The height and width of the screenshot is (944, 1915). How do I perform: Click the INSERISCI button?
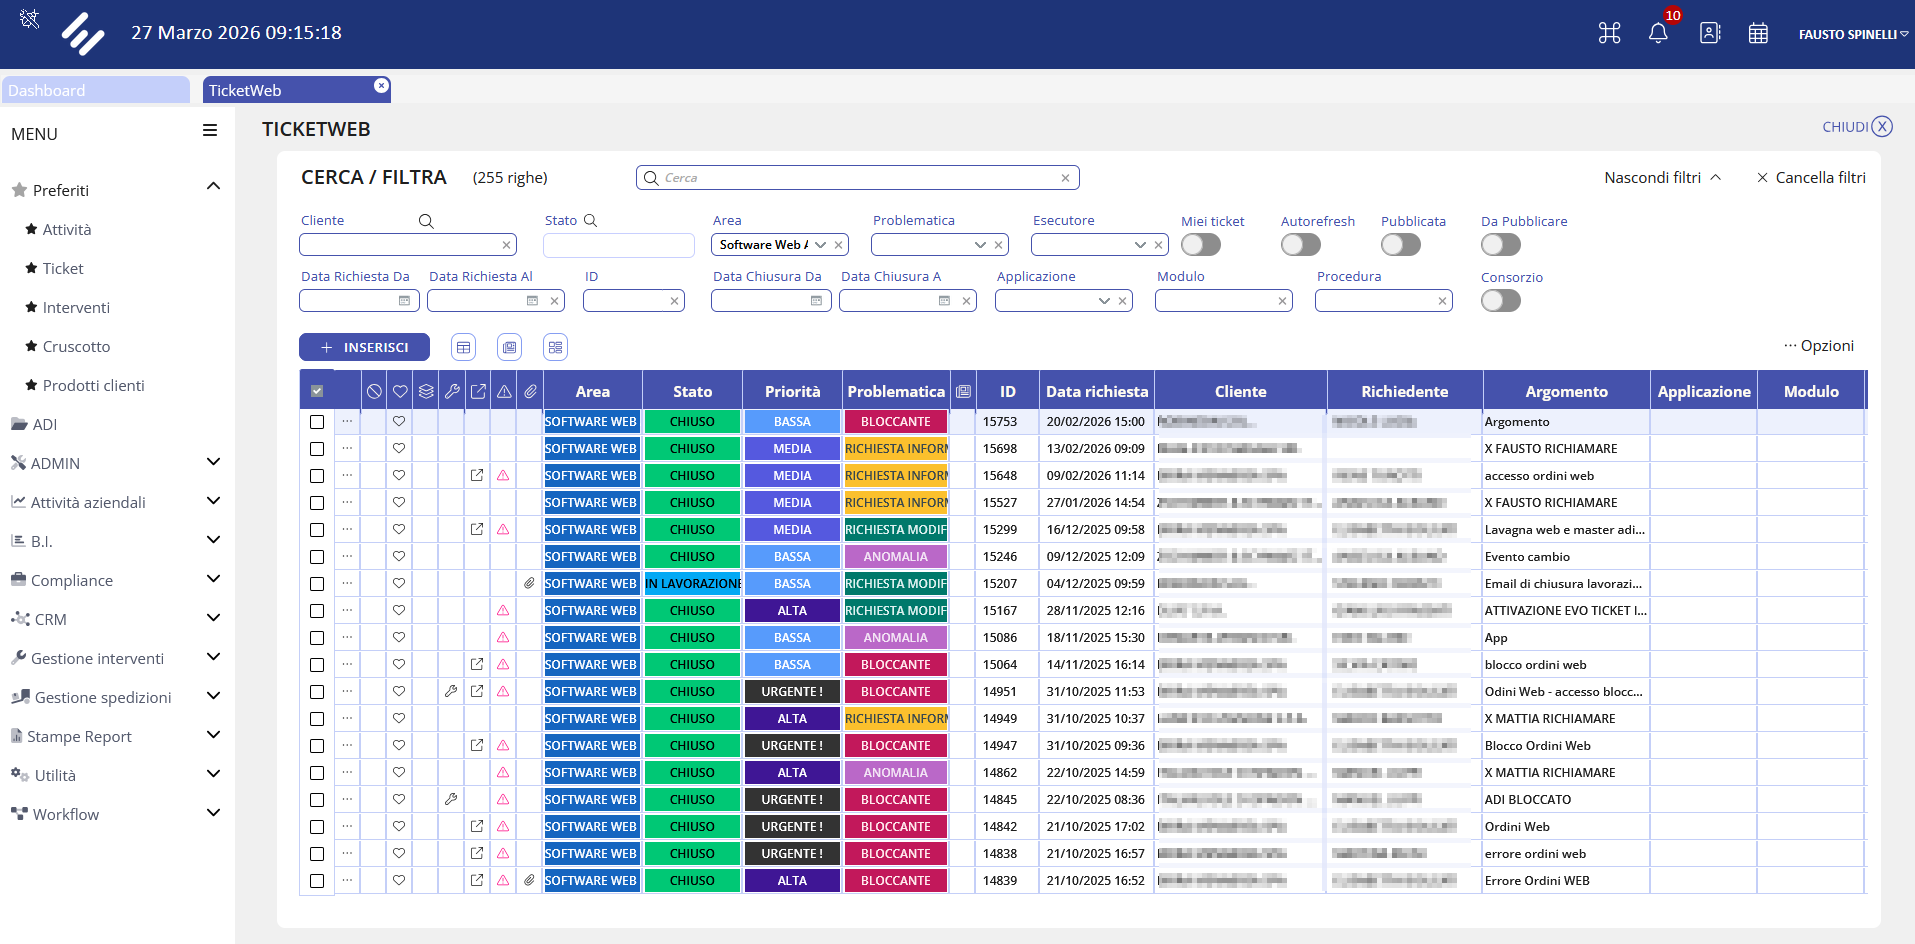(x=364, y=347)
